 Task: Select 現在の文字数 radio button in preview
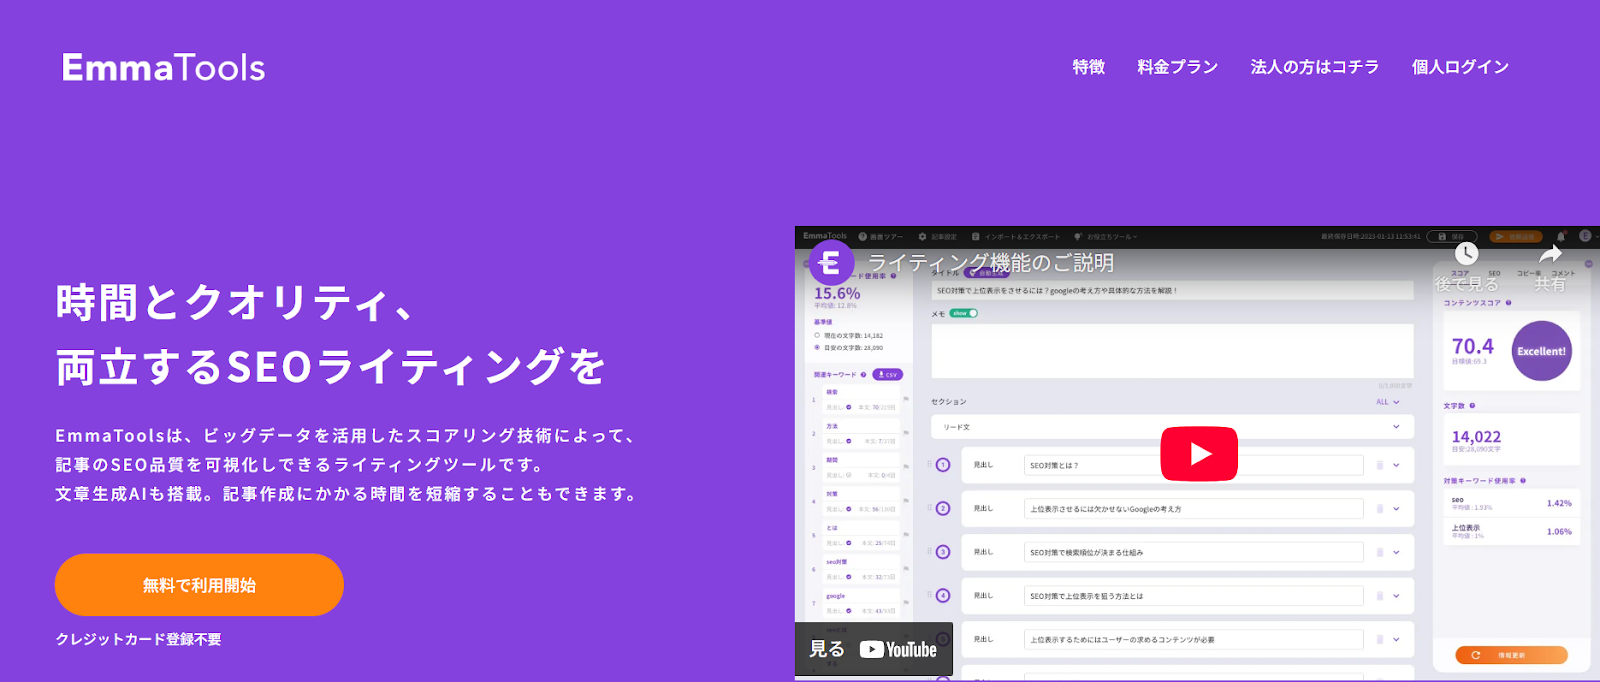coord(817,336)
